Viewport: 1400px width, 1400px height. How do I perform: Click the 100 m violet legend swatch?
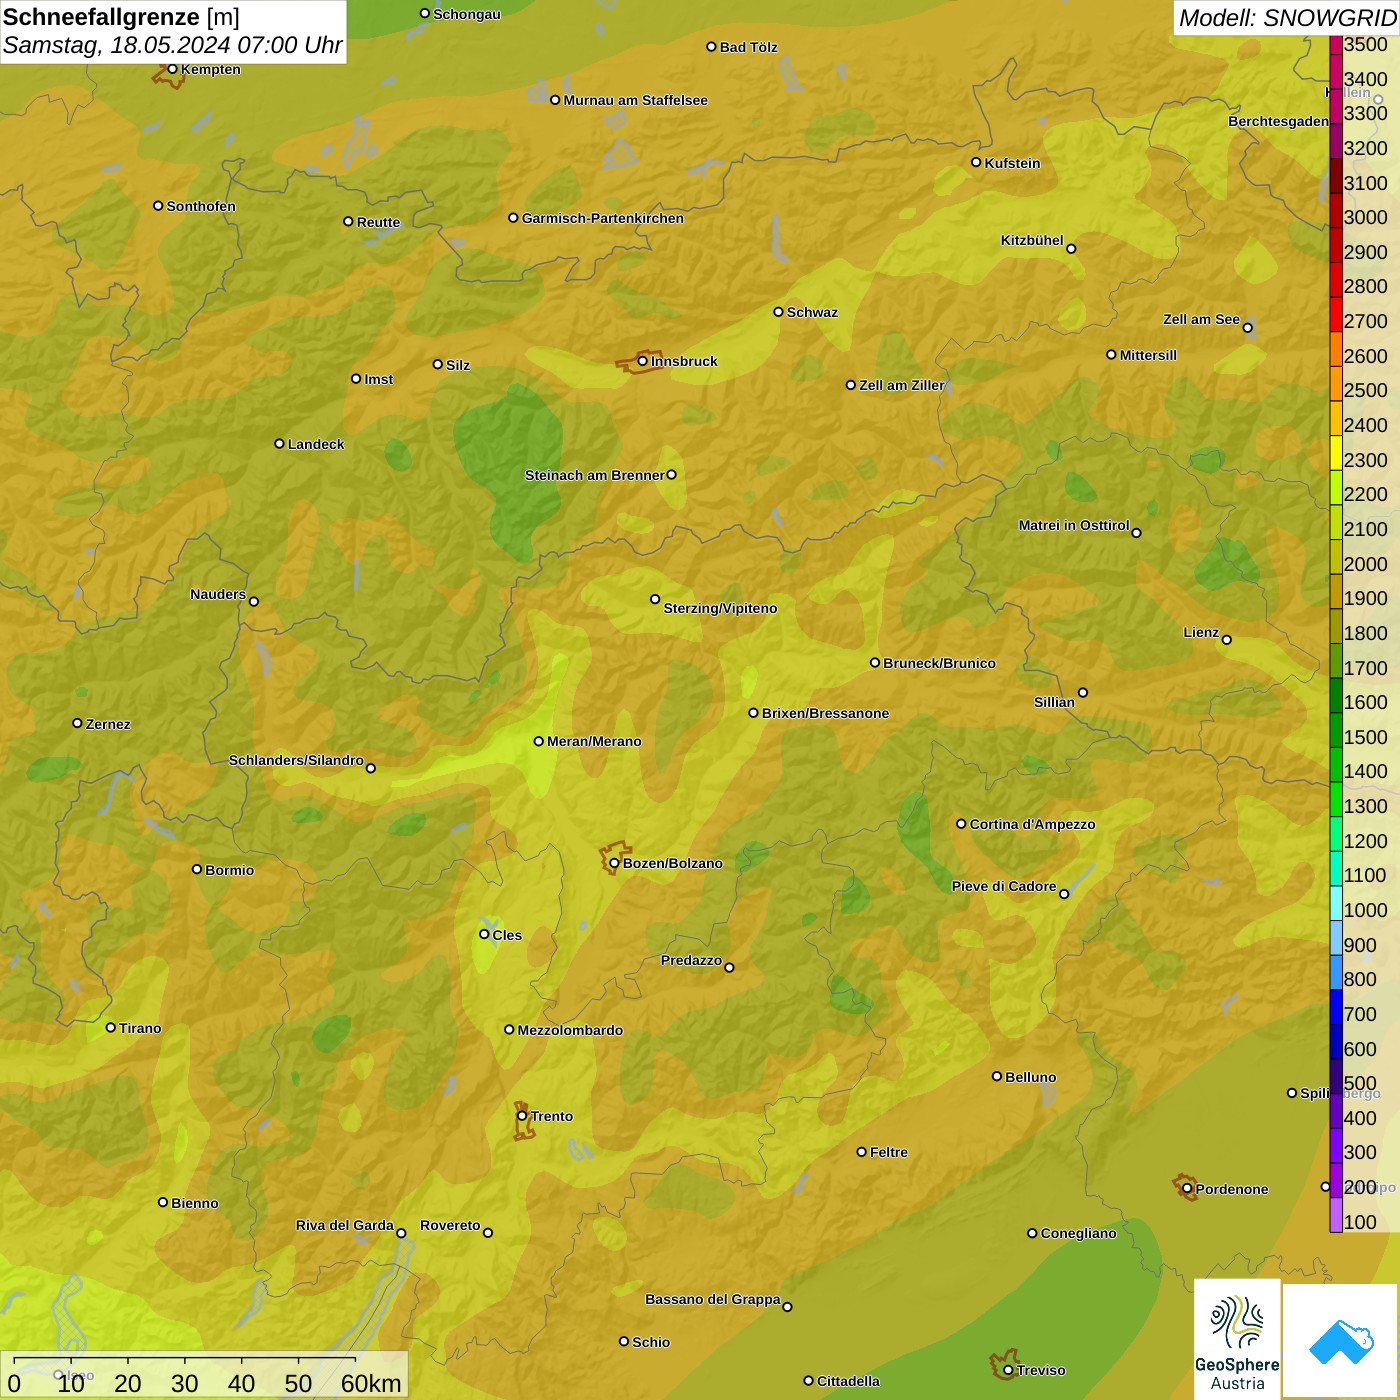click(x=1336, y=1215)
